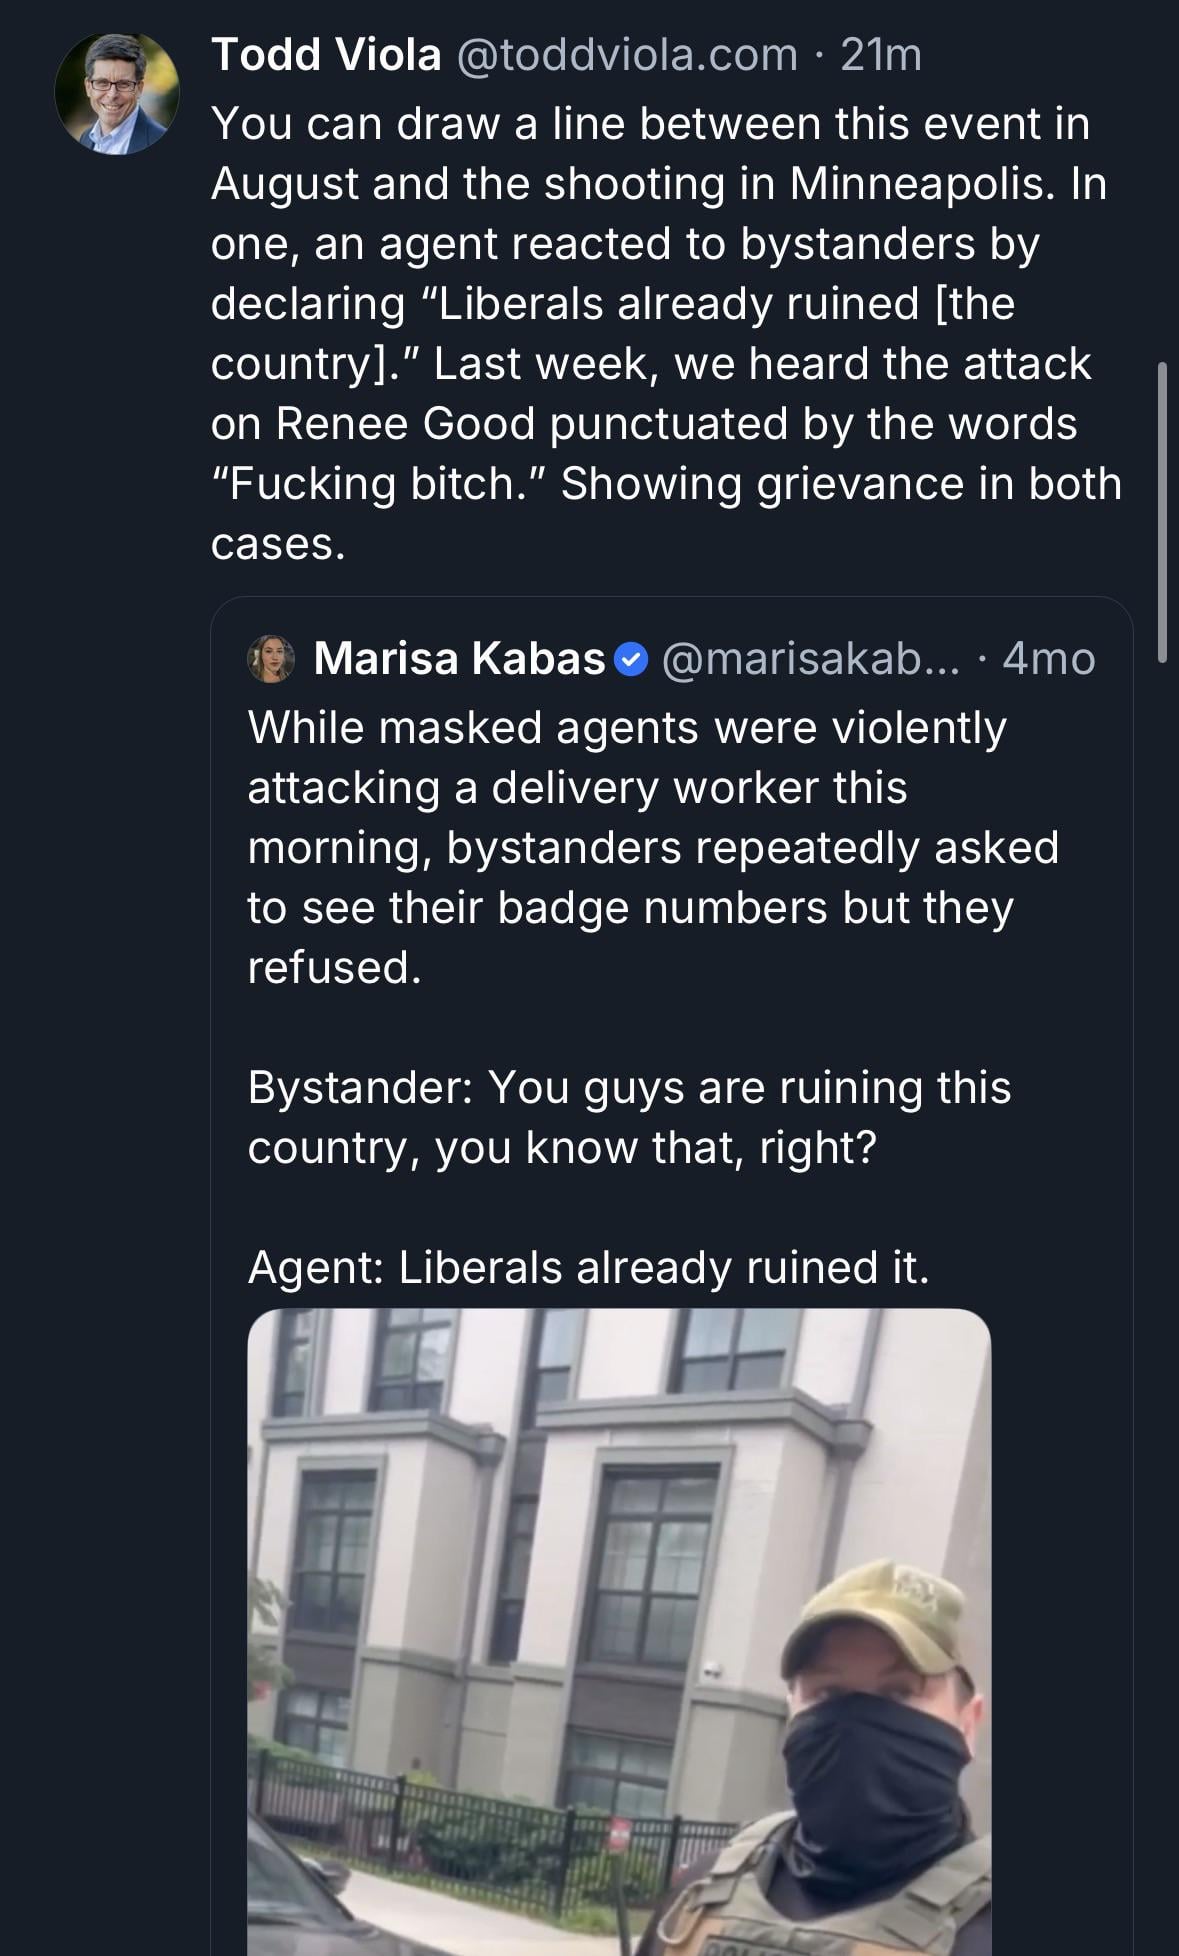Click the Todd Viola display name

[x=326, y=55]
